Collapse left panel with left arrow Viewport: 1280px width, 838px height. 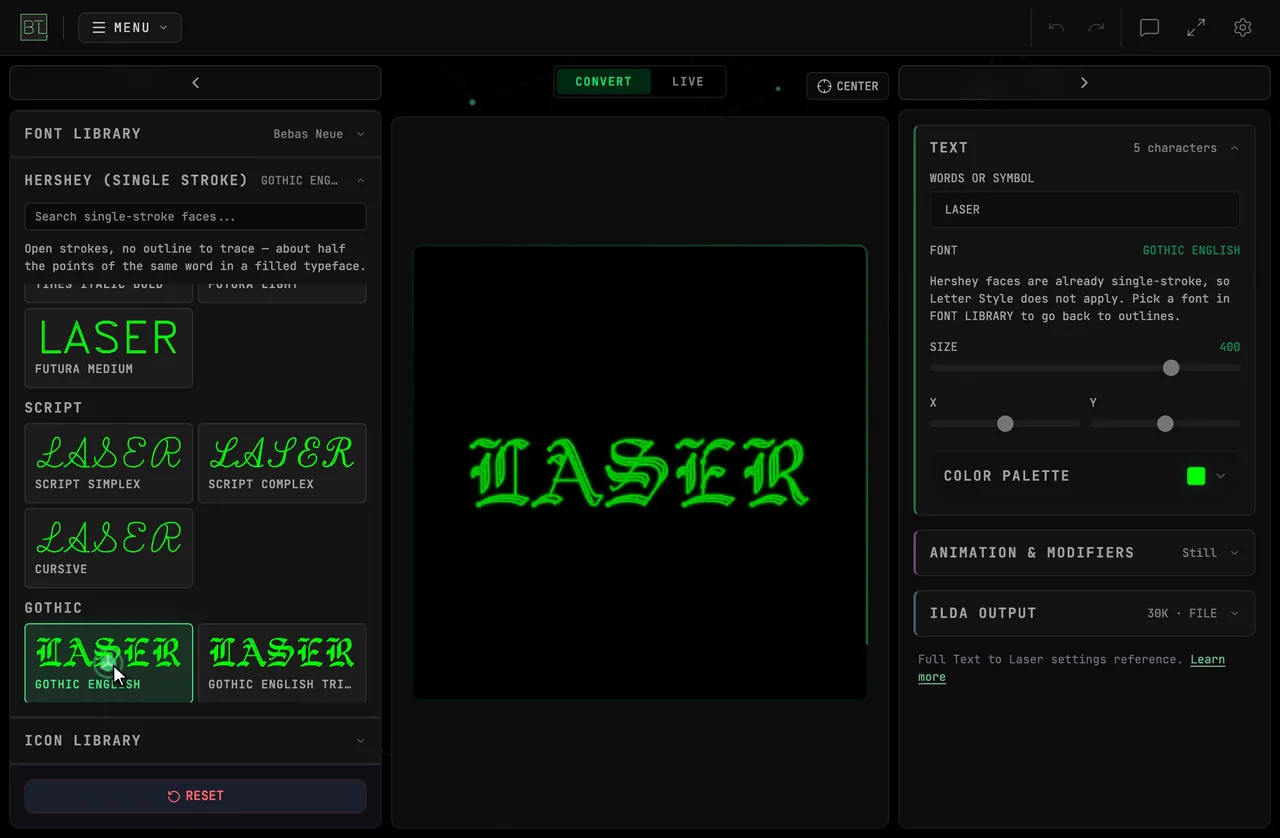tap(195, 83)
